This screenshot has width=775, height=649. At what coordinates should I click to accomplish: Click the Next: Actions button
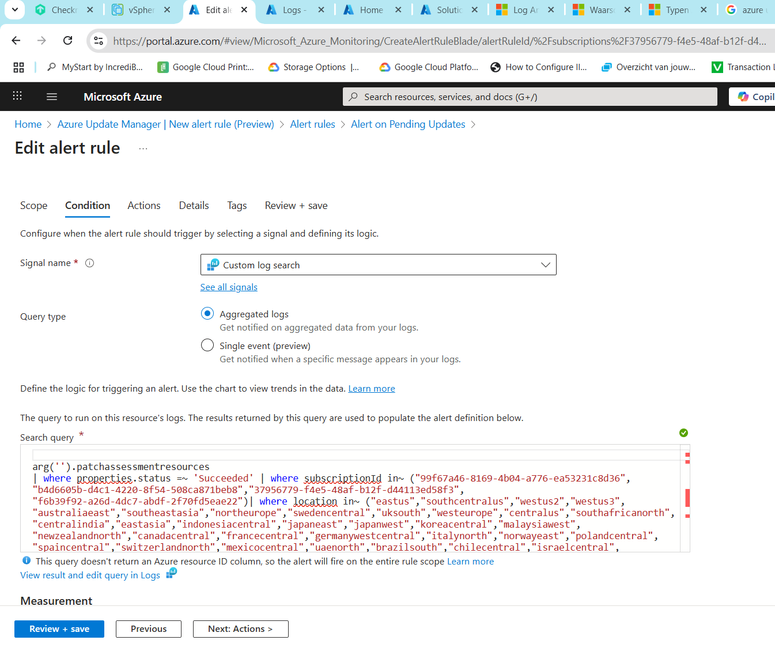click(x=241, y=629)
